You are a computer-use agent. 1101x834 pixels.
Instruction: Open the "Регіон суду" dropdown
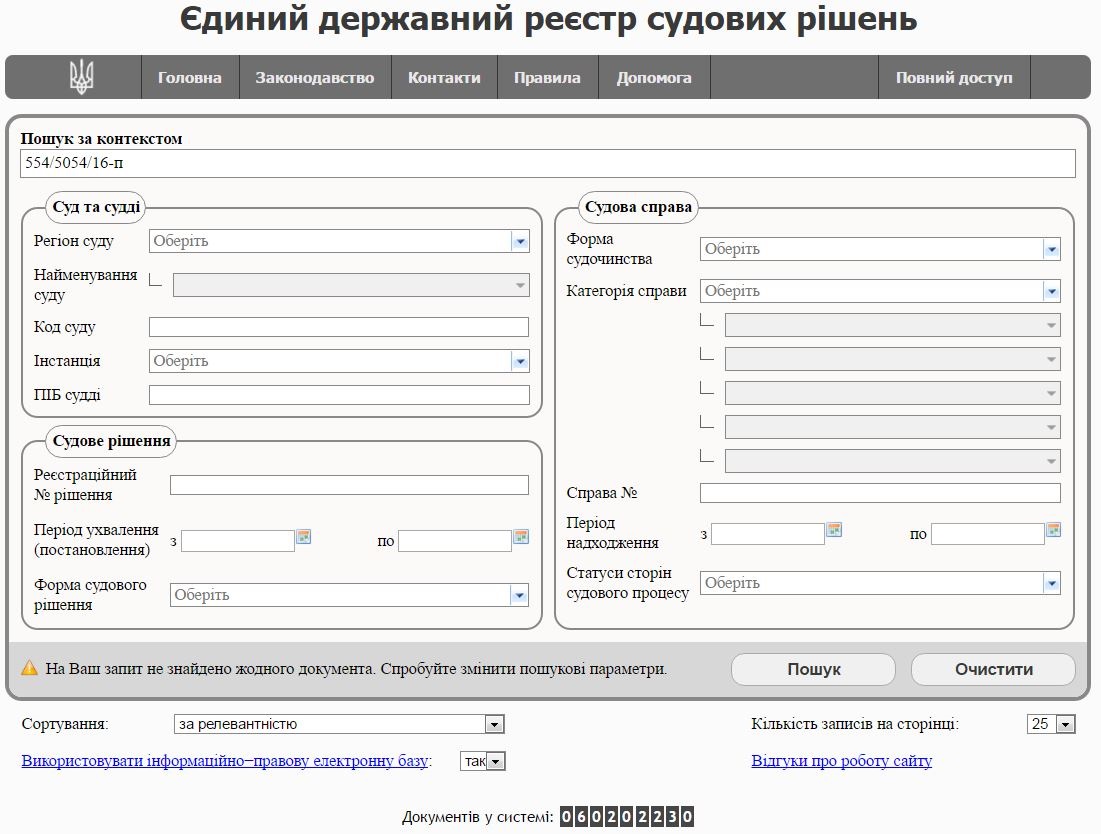coord(519,241)
